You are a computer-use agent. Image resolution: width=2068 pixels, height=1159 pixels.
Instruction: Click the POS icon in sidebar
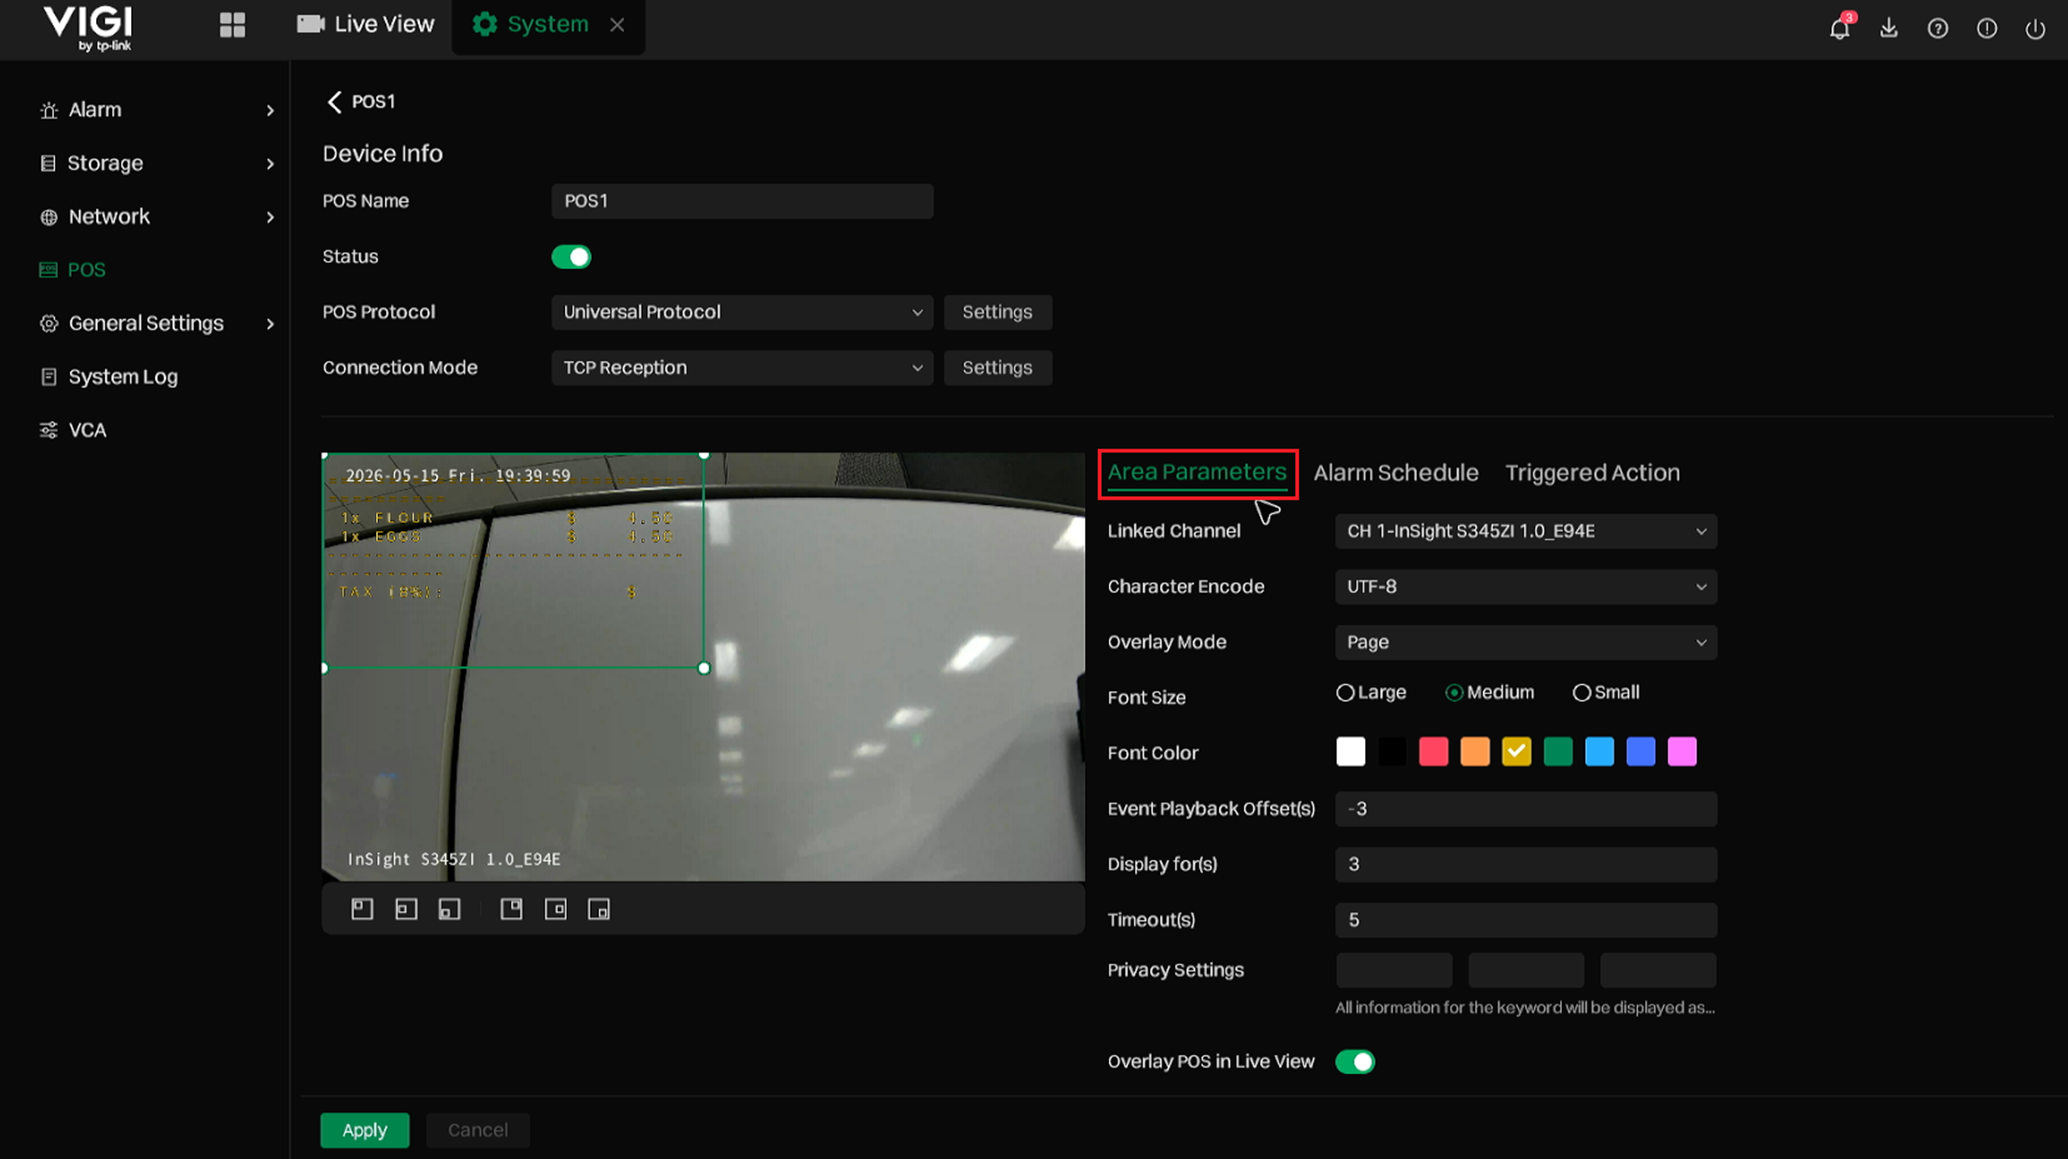tap(48, 270)
